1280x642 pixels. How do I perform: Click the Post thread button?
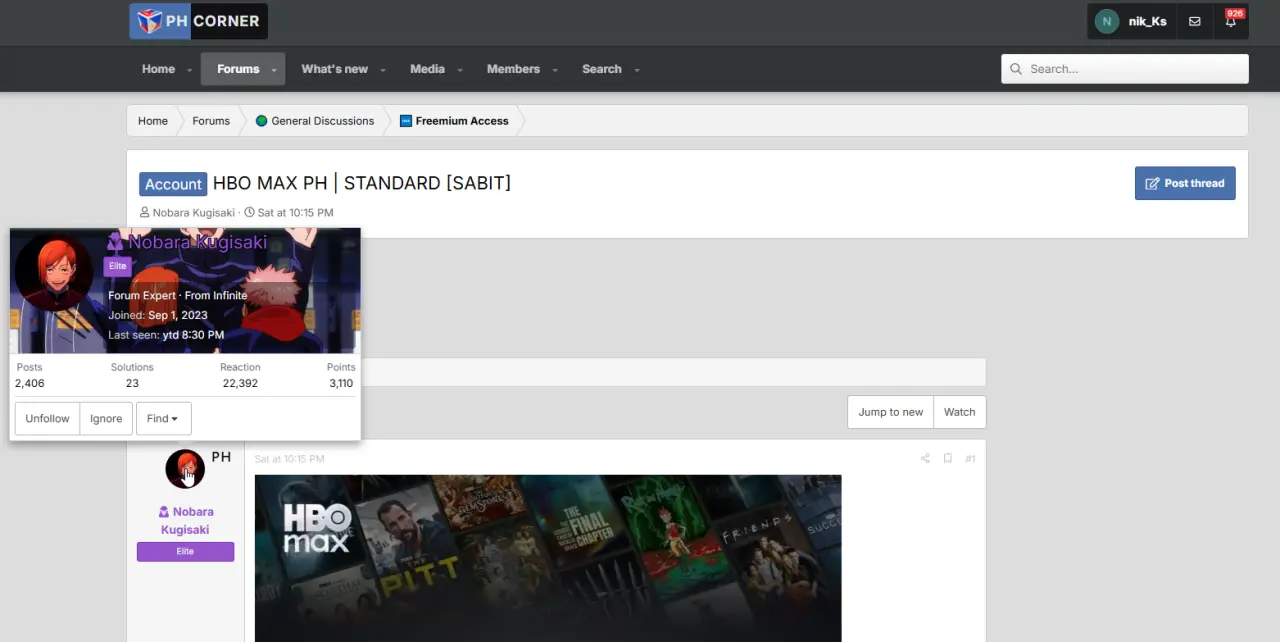[x=1185, y=183]
